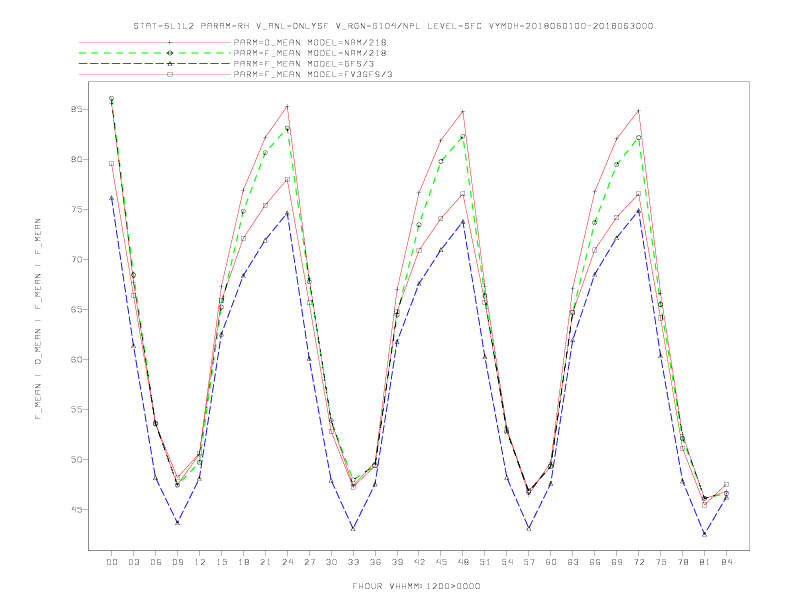The image size is (792, 612).
Task: Click the x-axis forecast hour label 75
Action: [x=661, y=562]
